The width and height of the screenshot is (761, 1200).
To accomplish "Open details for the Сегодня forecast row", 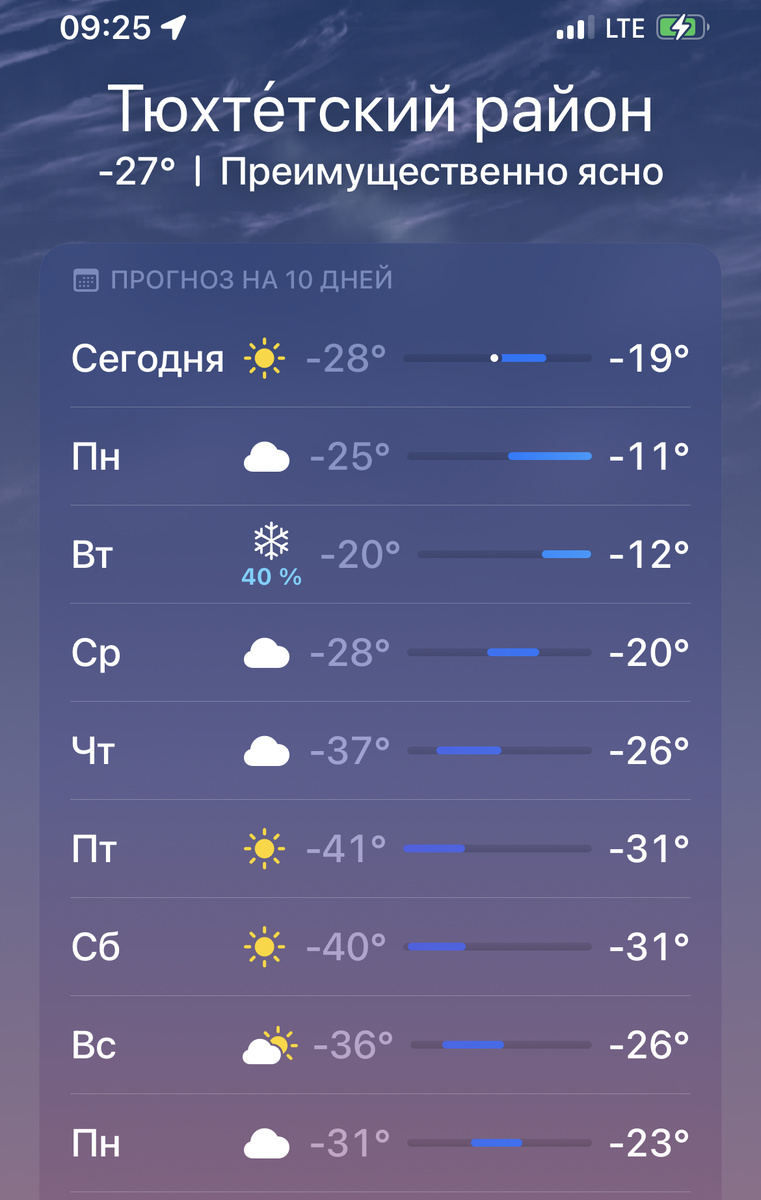I will [380, 357].
